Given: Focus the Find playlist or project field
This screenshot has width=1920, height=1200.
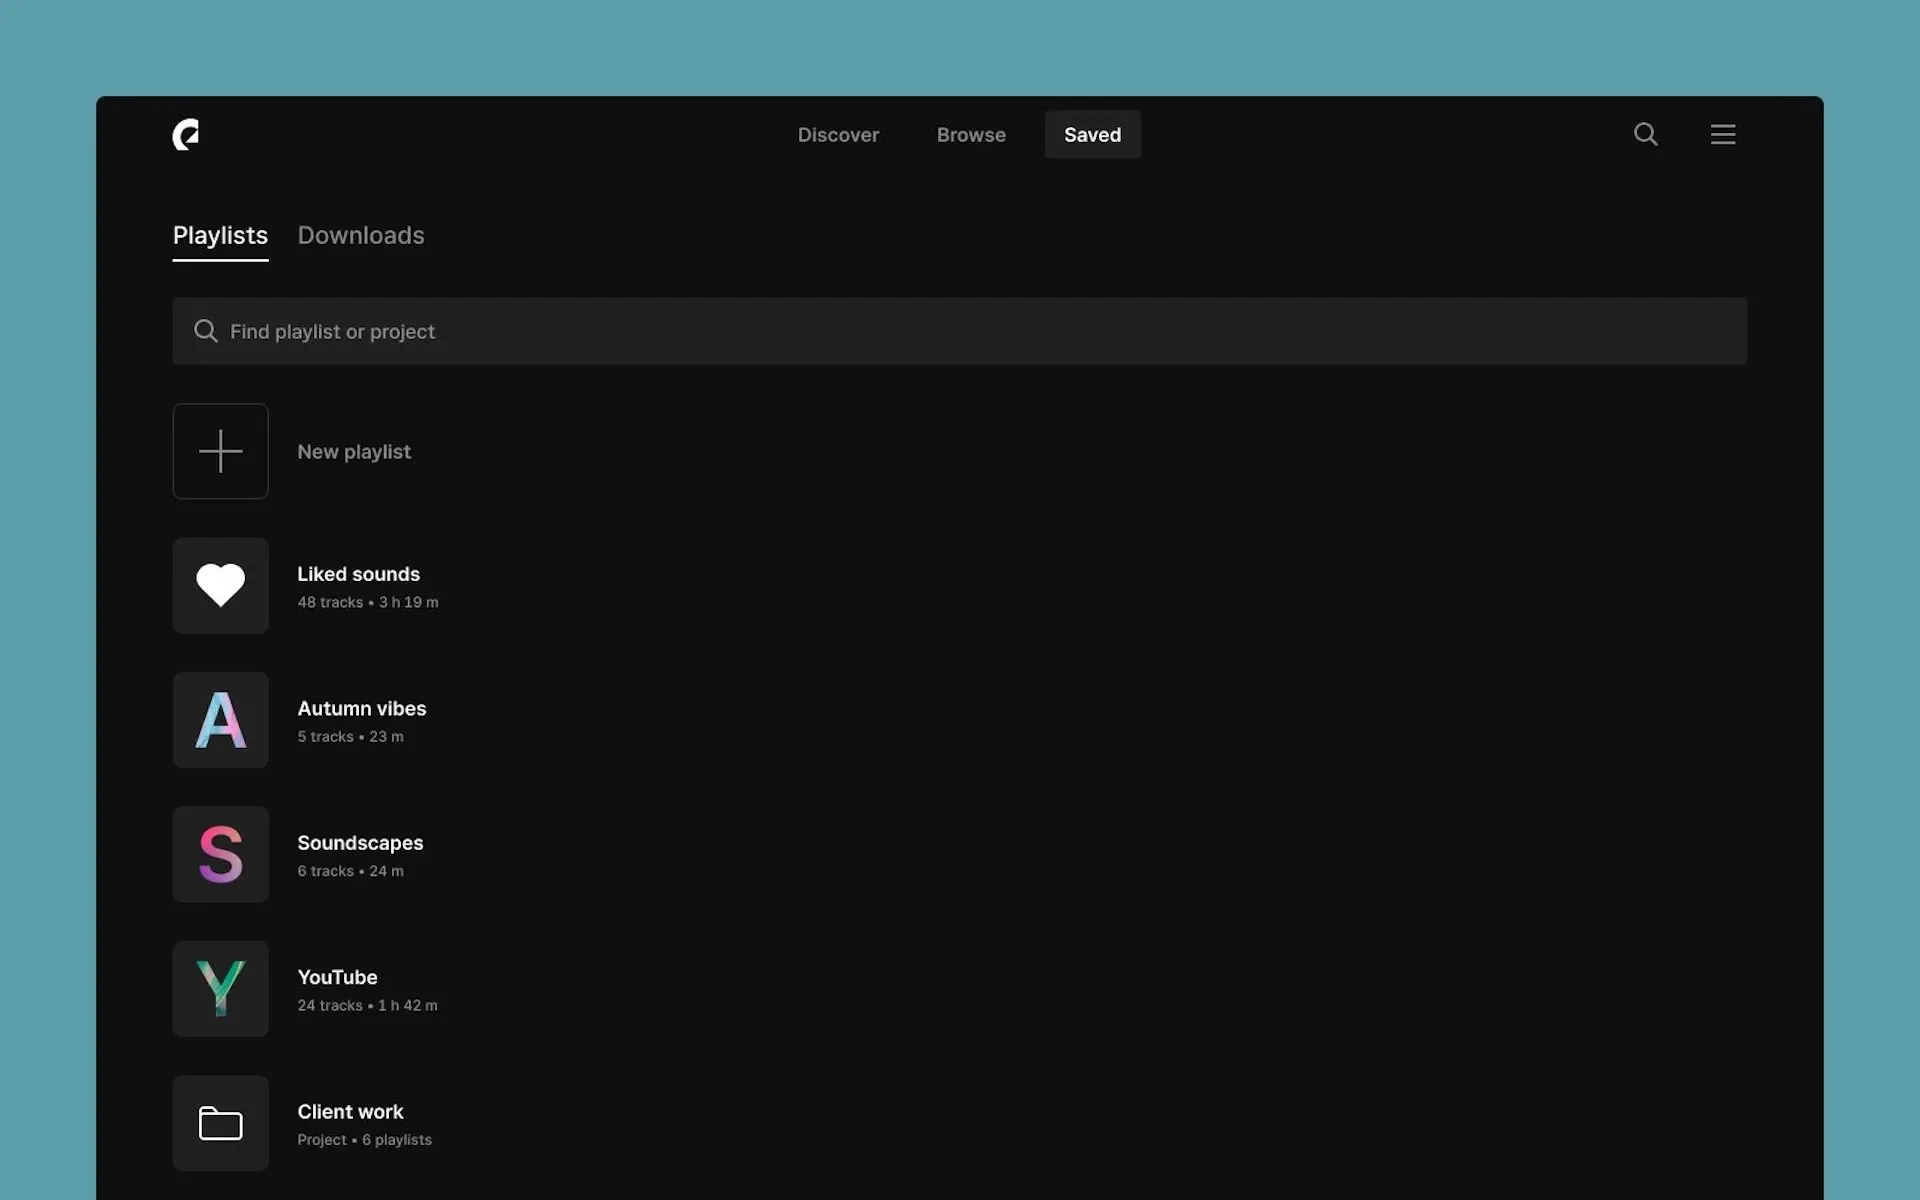Looking at the screenshot, I should point(960,331).
